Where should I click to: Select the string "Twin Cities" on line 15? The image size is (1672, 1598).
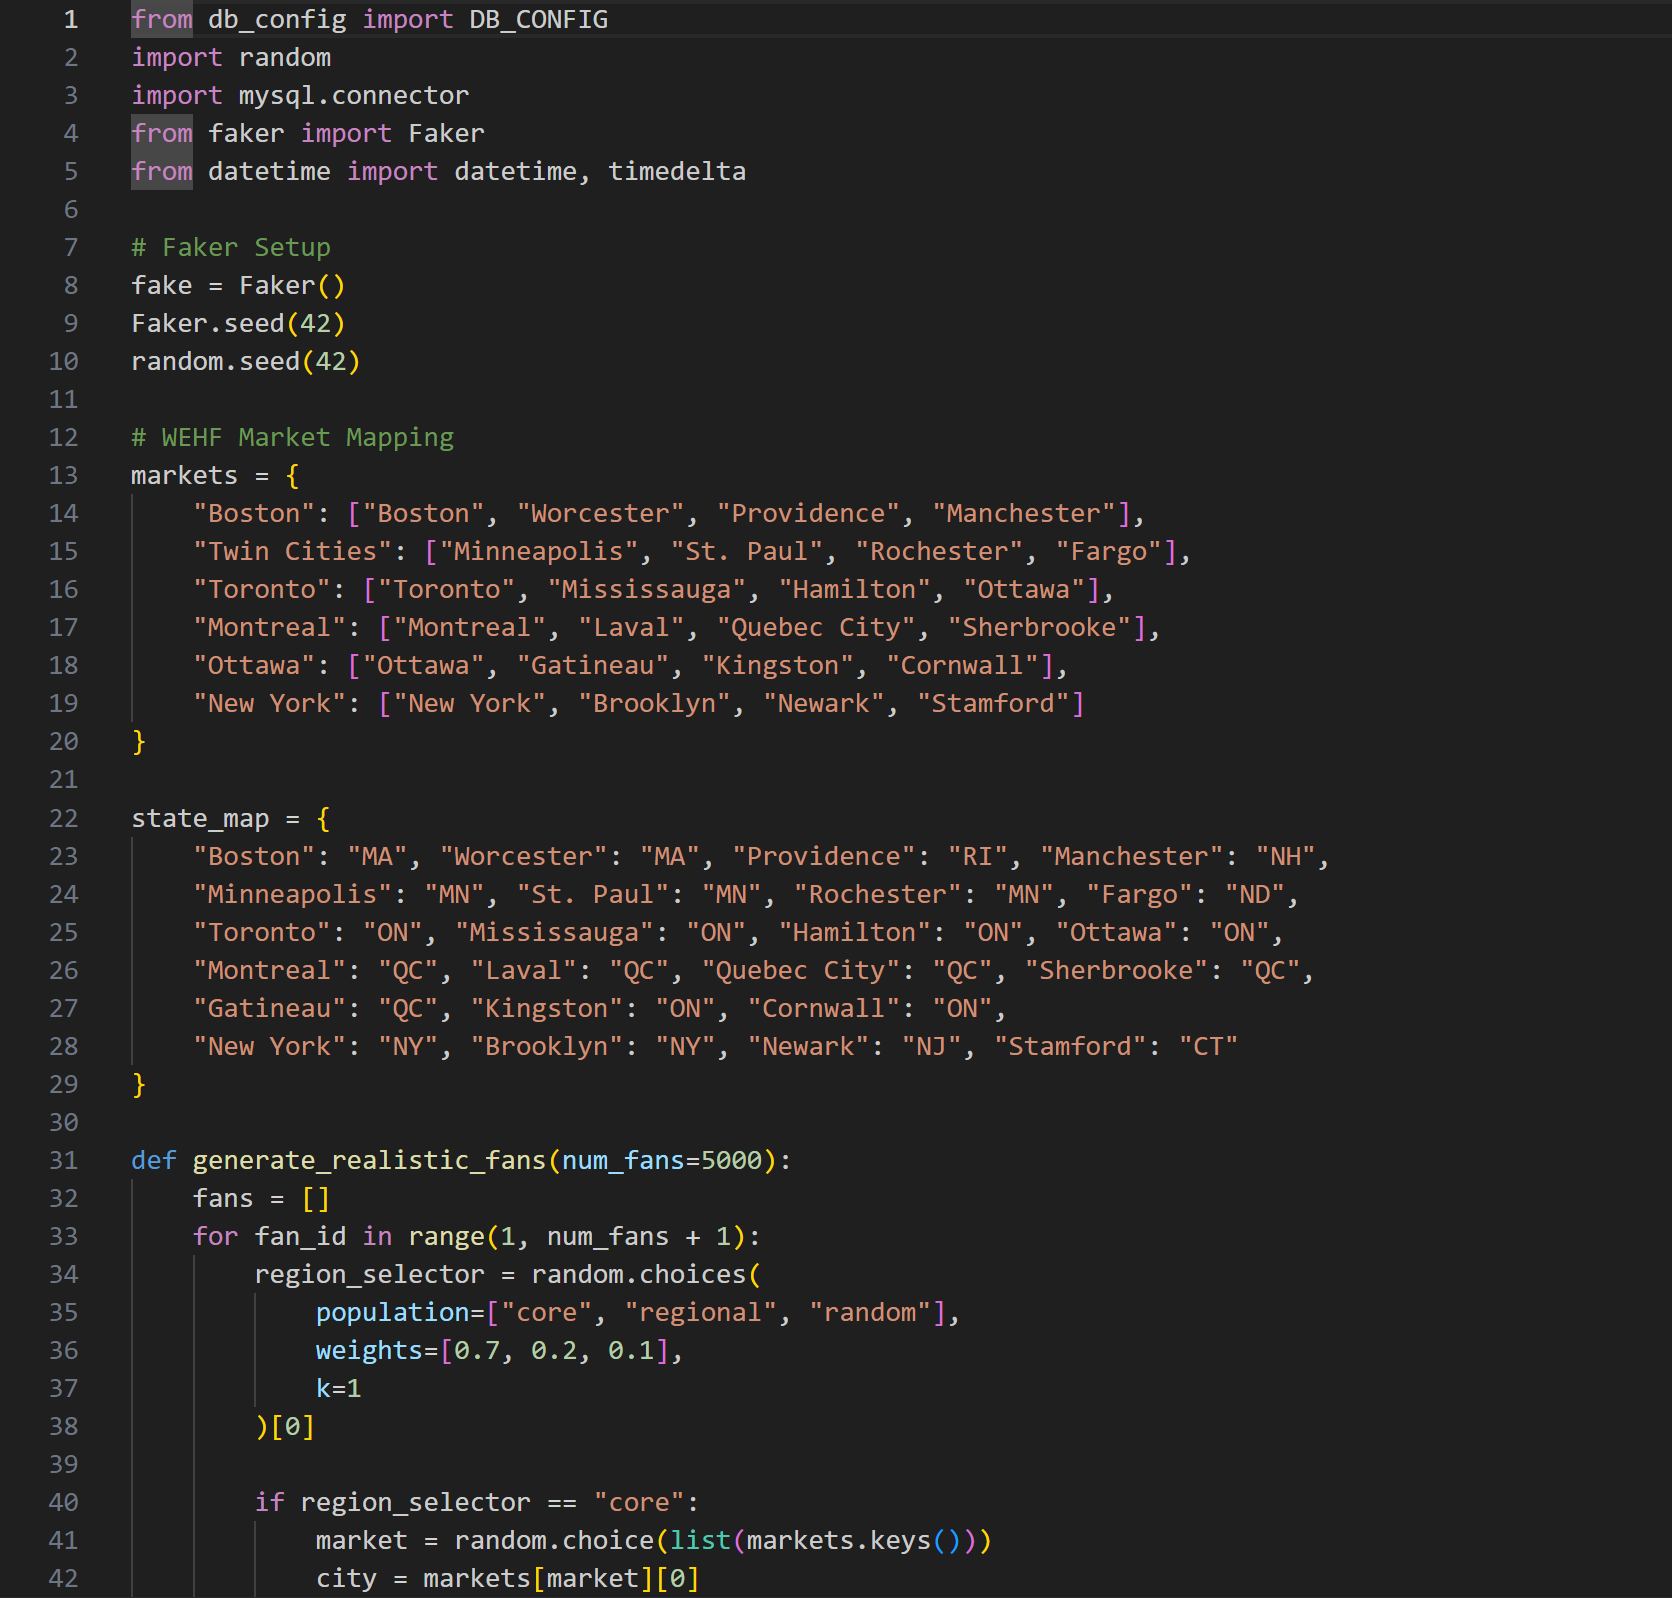(x=294, y=551)
